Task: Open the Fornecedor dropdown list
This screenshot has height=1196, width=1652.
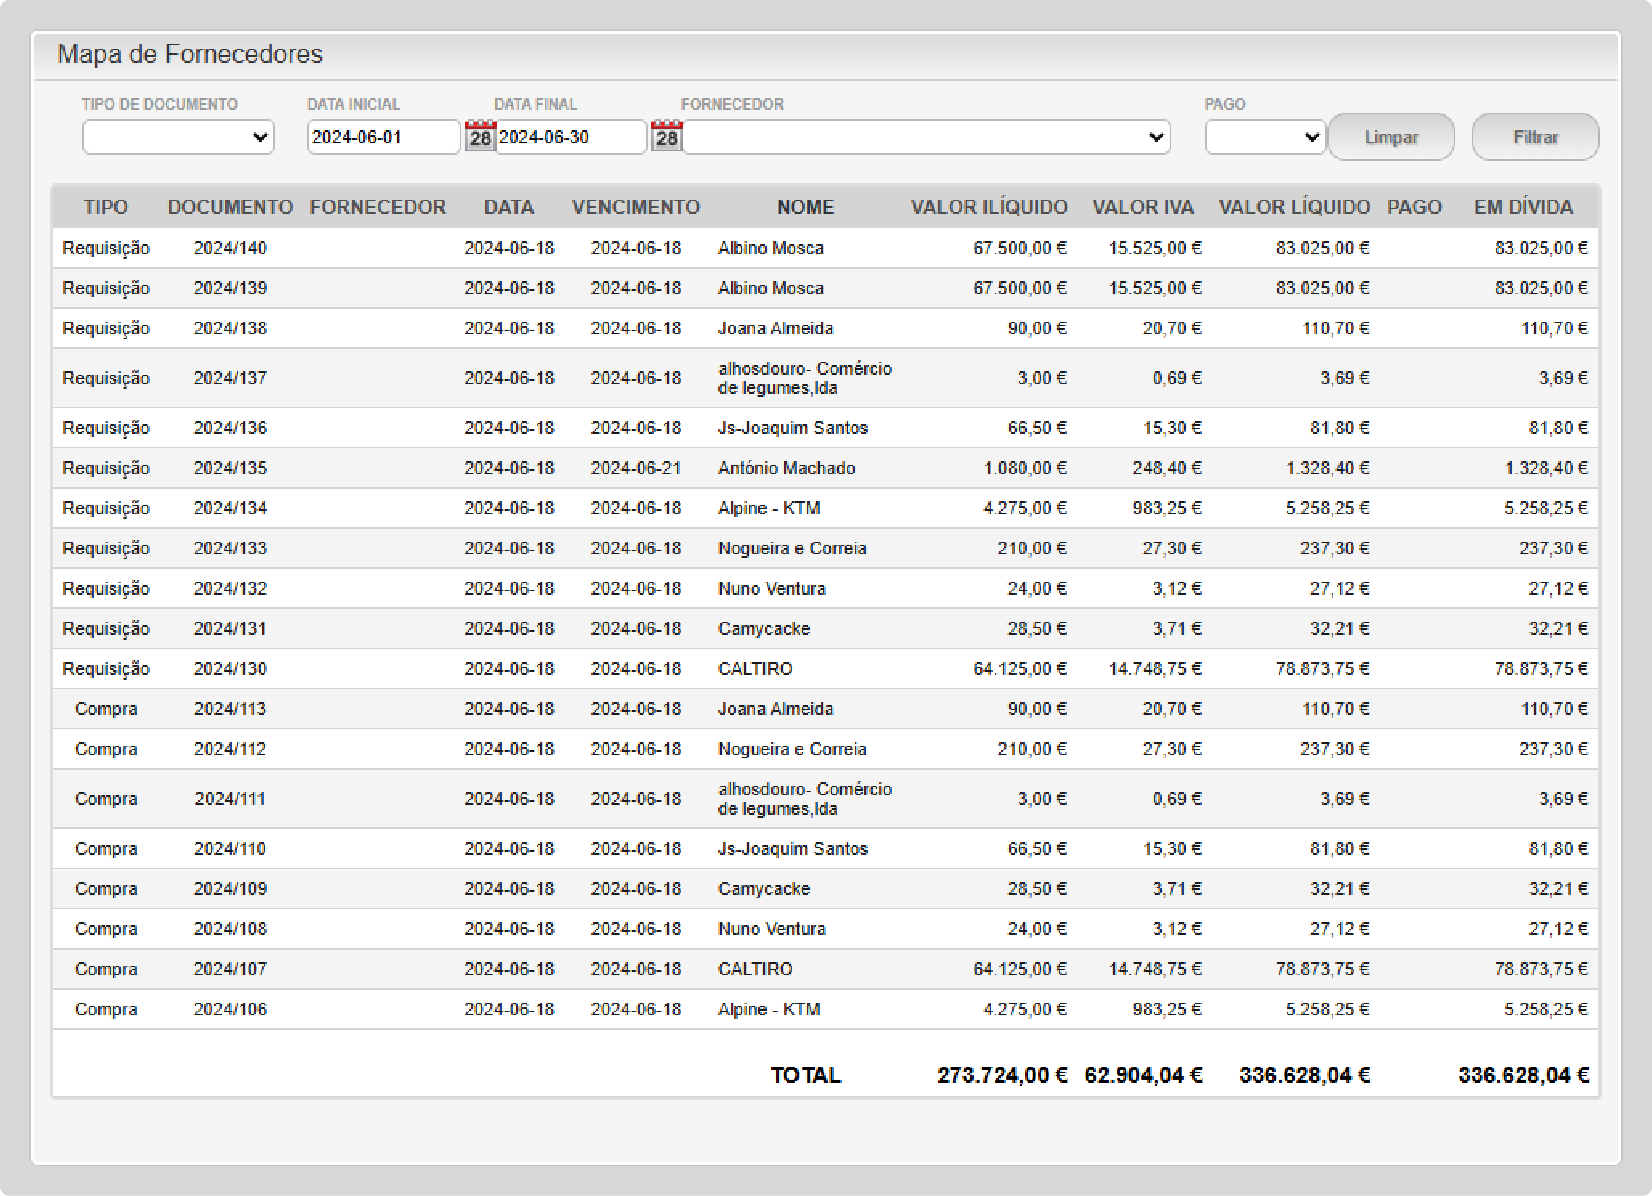Action: (x=925, y=137)
